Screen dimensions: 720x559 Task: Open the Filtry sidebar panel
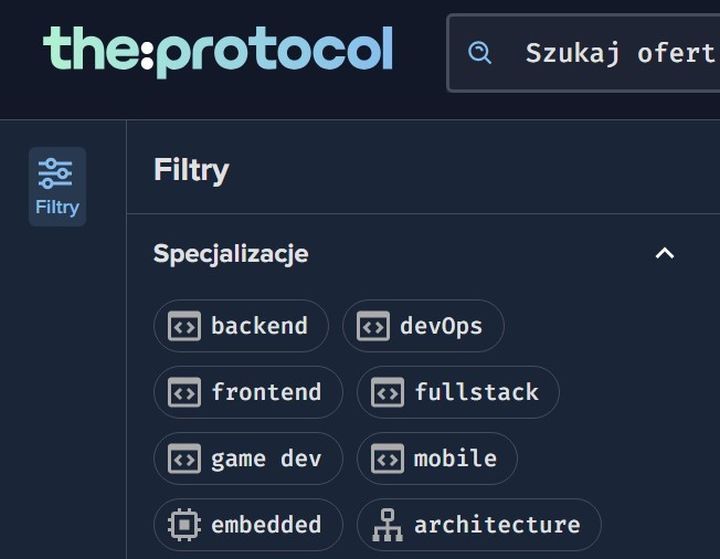(x=57, y=187)
